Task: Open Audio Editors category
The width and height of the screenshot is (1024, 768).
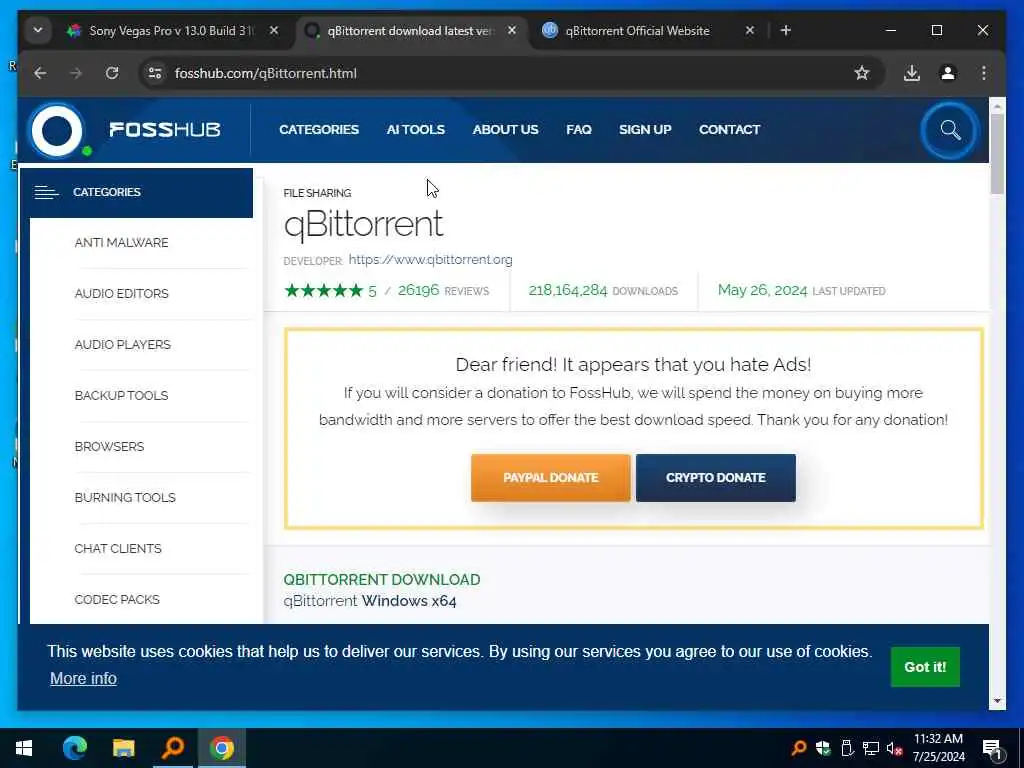Action: [121, 294]
